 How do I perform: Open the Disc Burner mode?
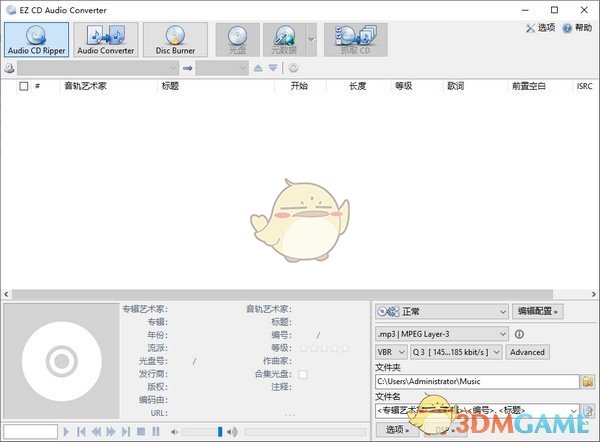[x=175, y=39]
